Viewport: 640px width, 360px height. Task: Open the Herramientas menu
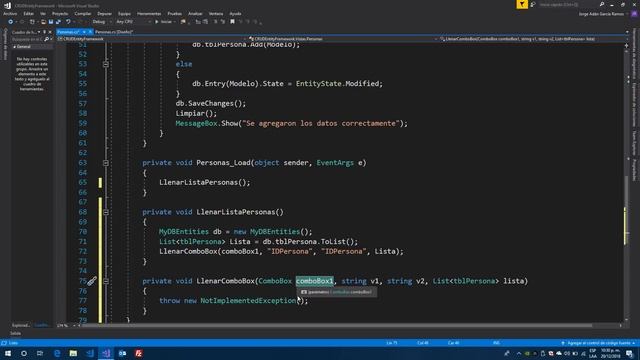click(149, 13)
